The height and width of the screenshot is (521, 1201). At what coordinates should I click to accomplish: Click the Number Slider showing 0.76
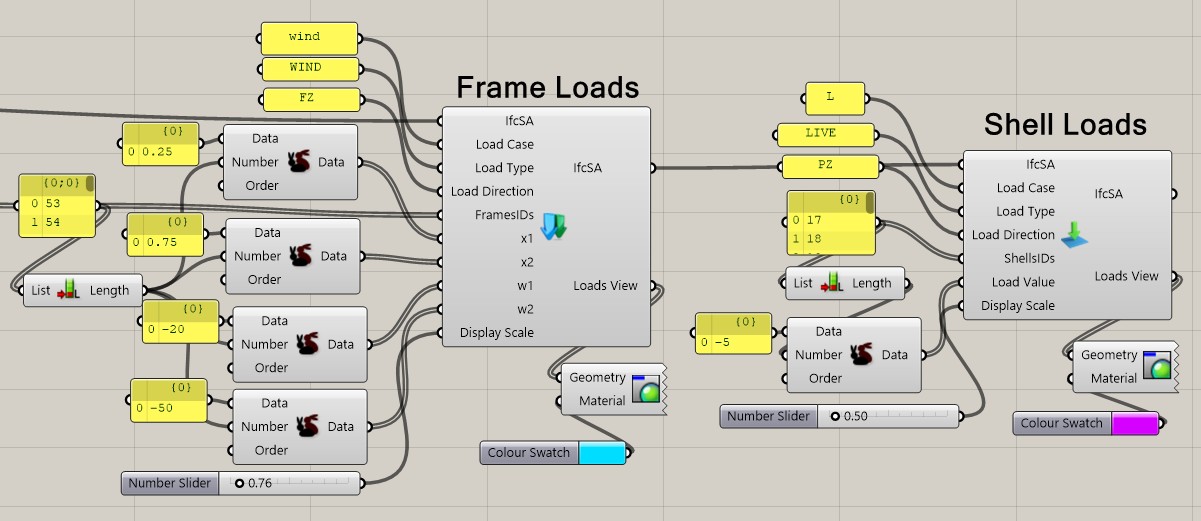click(x=294, y=483)
